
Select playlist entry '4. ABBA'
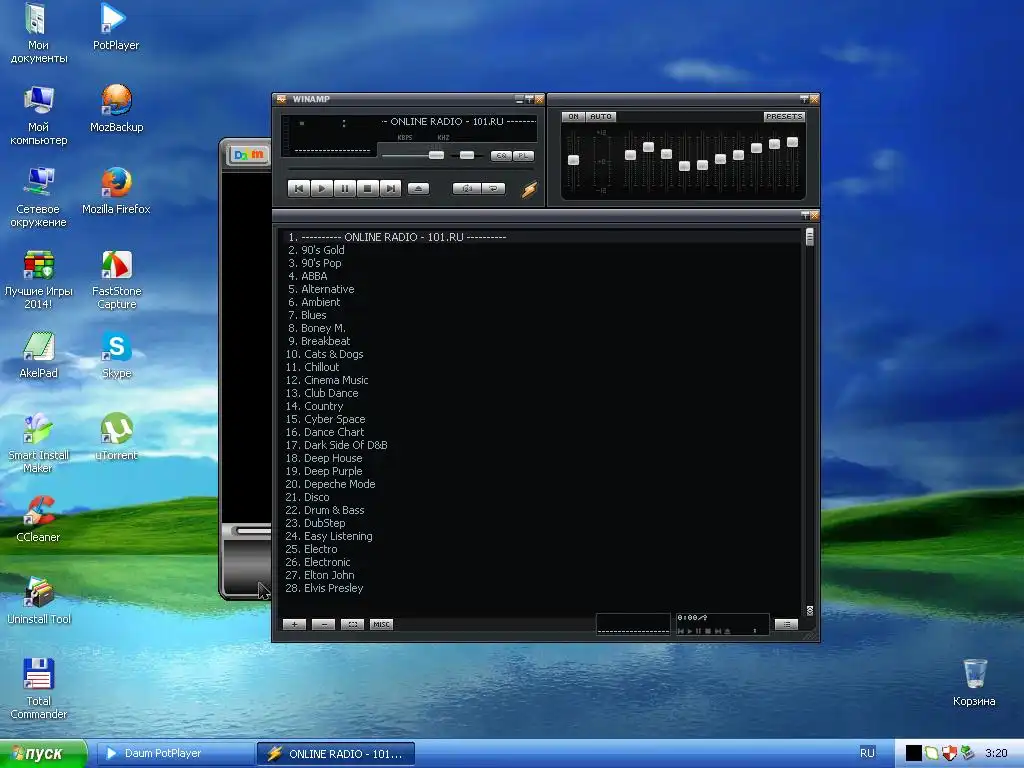click(541, 276)
